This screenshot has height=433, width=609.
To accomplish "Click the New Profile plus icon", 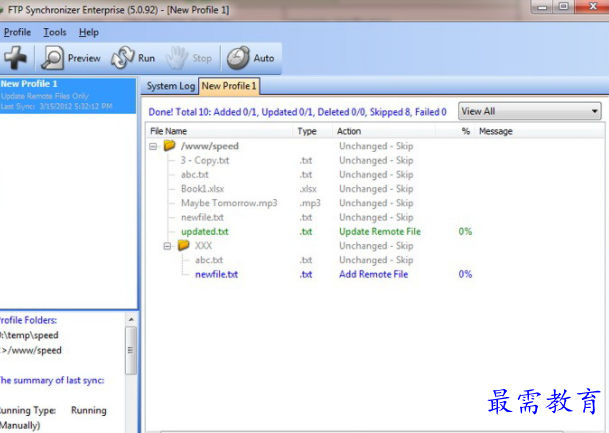I will [x=16, y=58].
